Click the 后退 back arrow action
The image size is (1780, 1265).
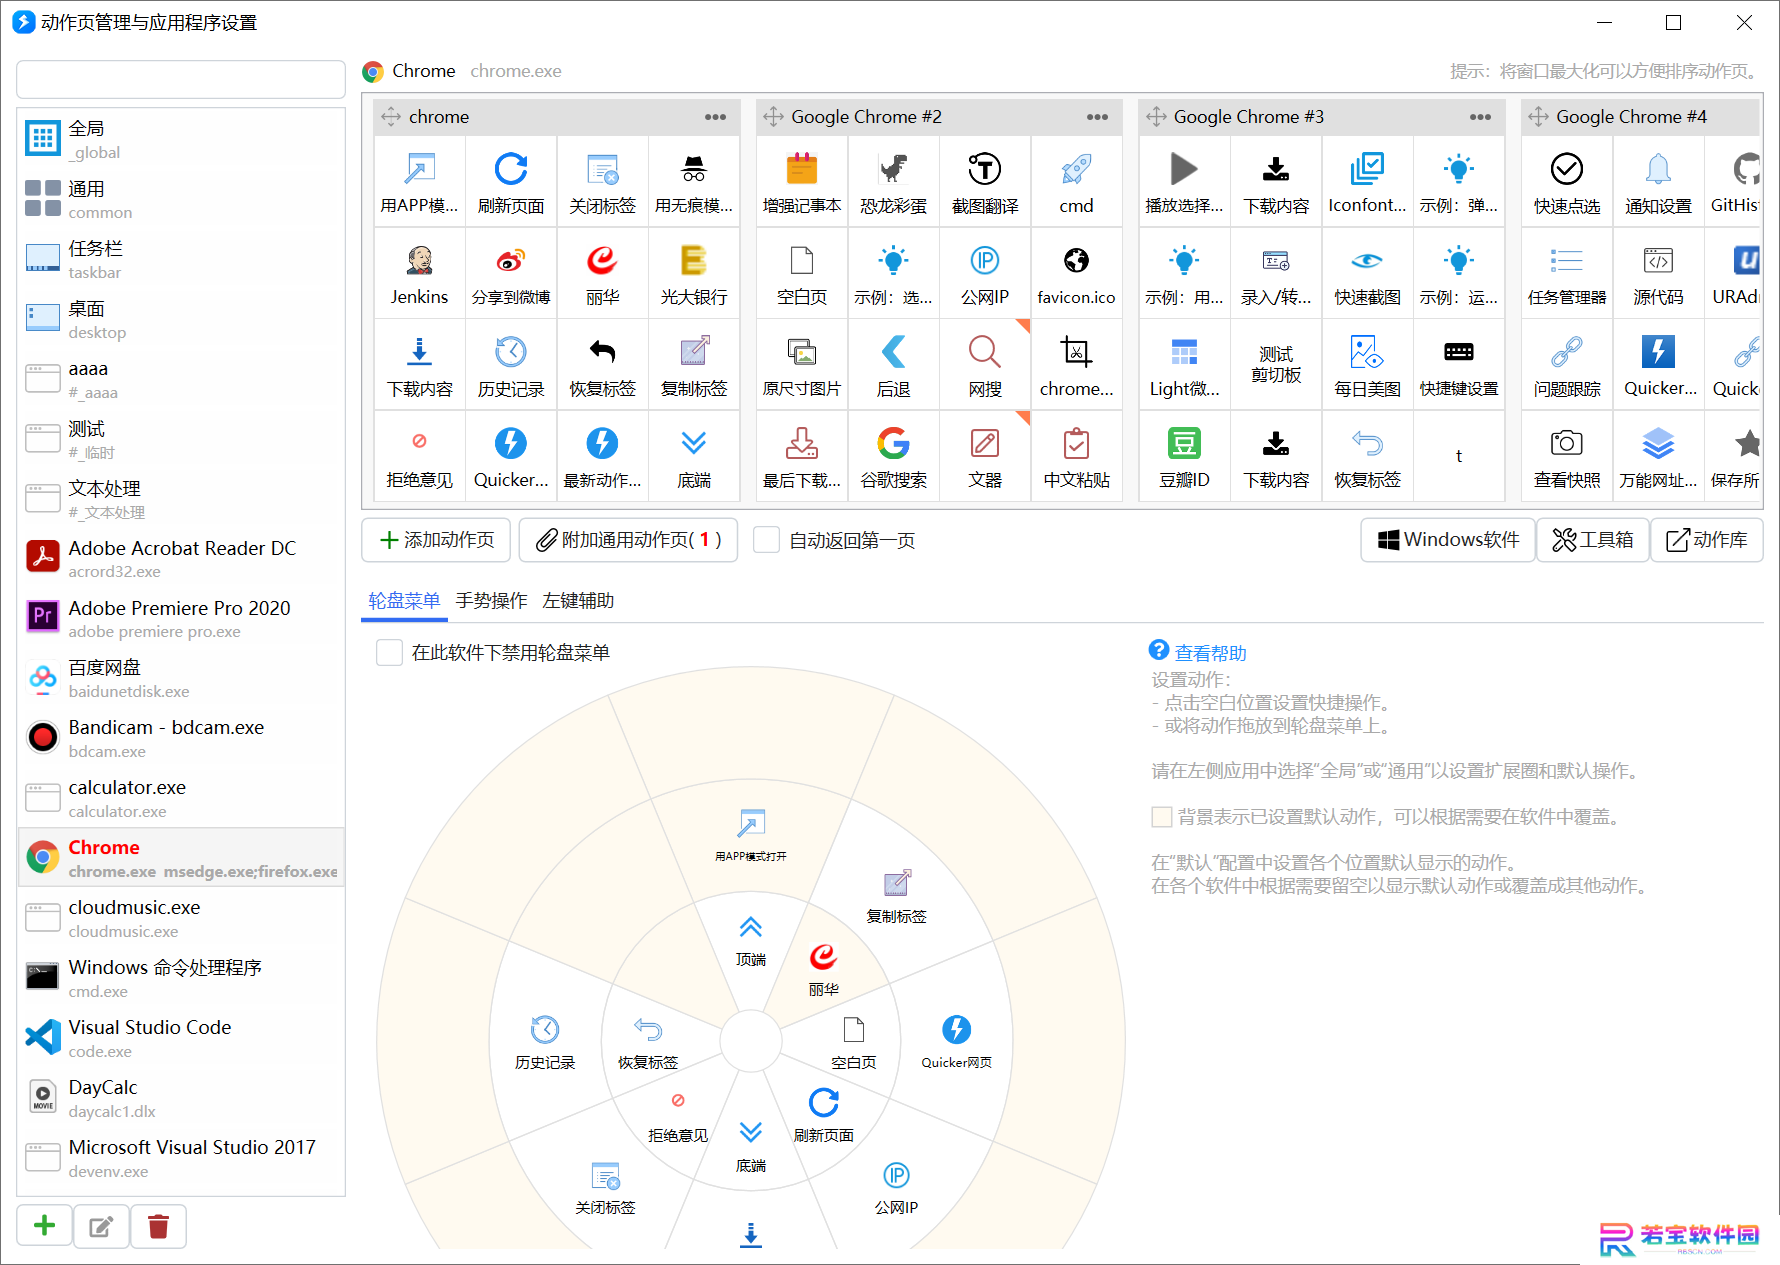(x=893, y=364)
